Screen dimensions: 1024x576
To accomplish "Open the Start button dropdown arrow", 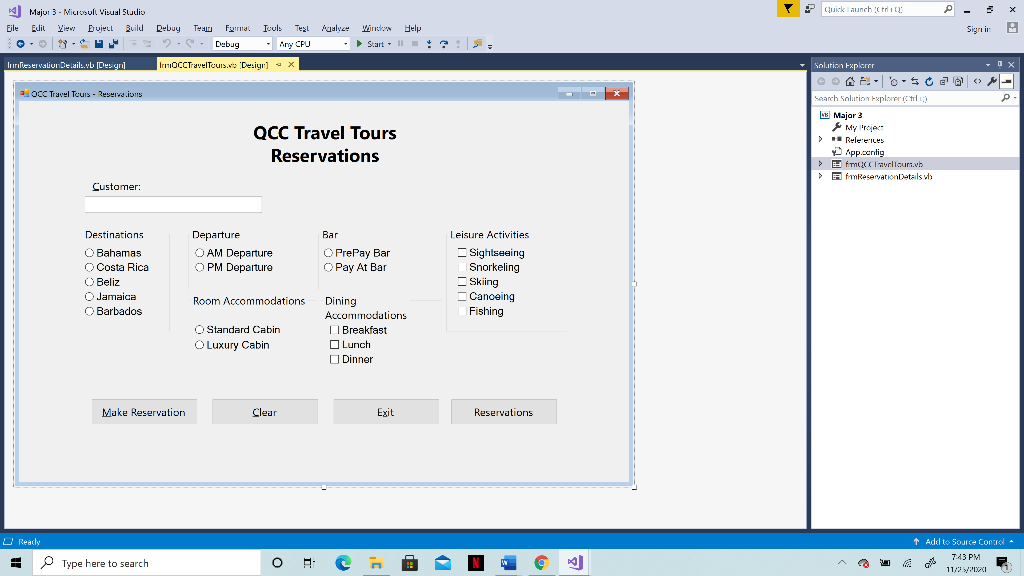I will [389, 44].
